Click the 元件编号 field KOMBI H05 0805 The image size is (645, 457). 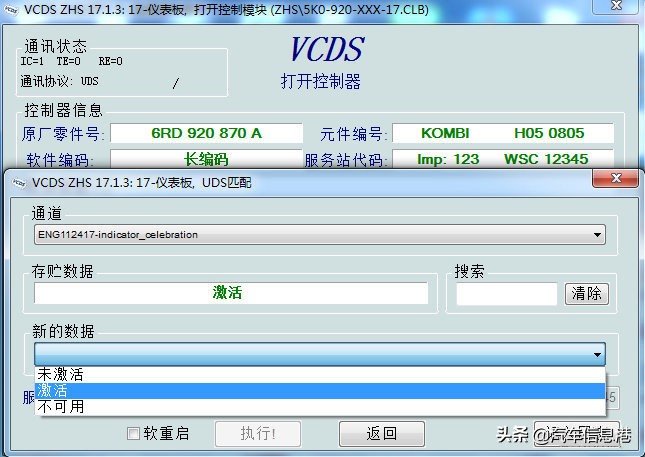pyautogui.click(x=503, y=133)
